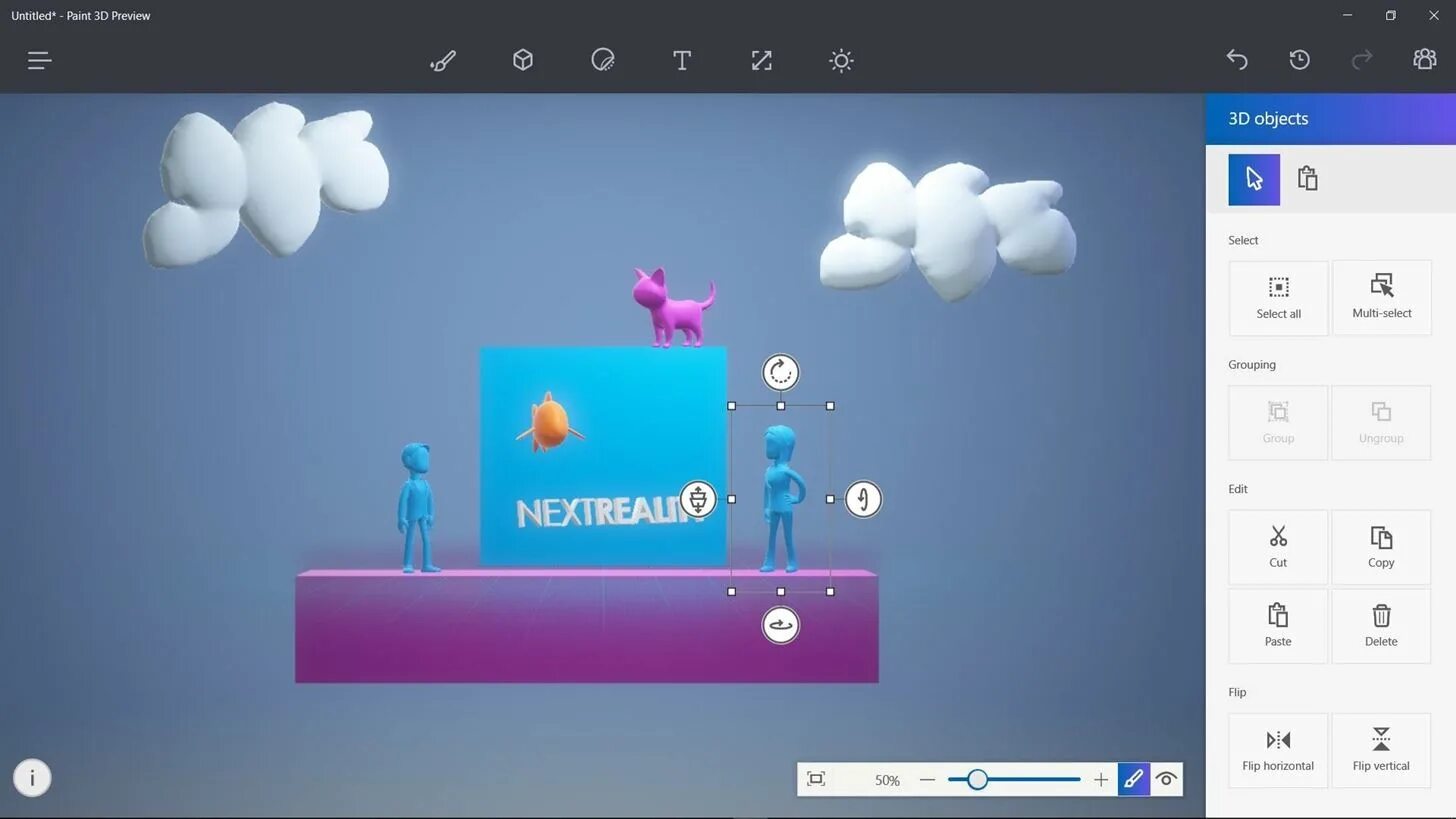
Task: Open the Canvas resize tool
Action: [762, 61]
